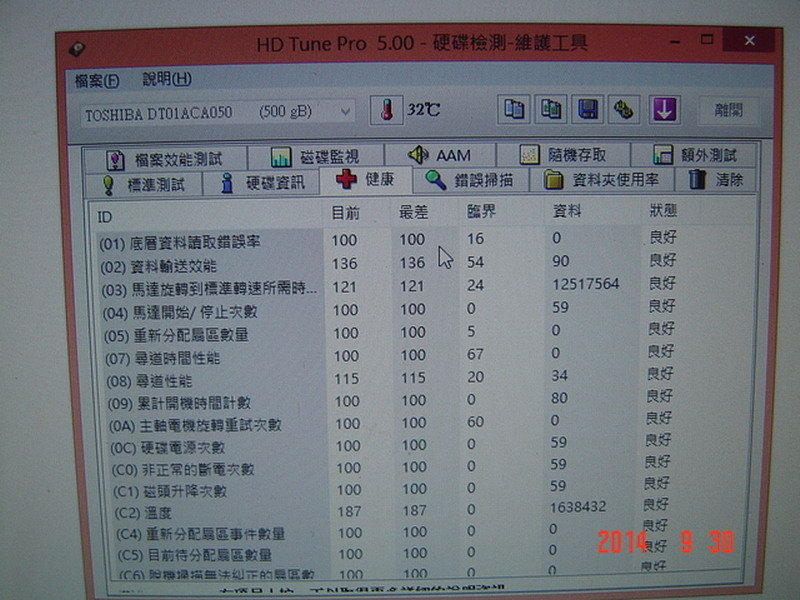Close the HD Tune Pro window
The height and width of the screenshot is (600, 800).
749,40
